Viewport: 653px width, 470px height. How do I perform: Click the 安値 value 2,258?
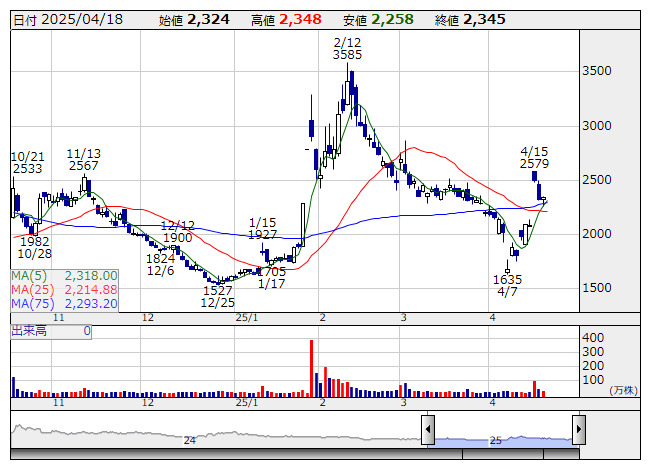click(392, 19)
